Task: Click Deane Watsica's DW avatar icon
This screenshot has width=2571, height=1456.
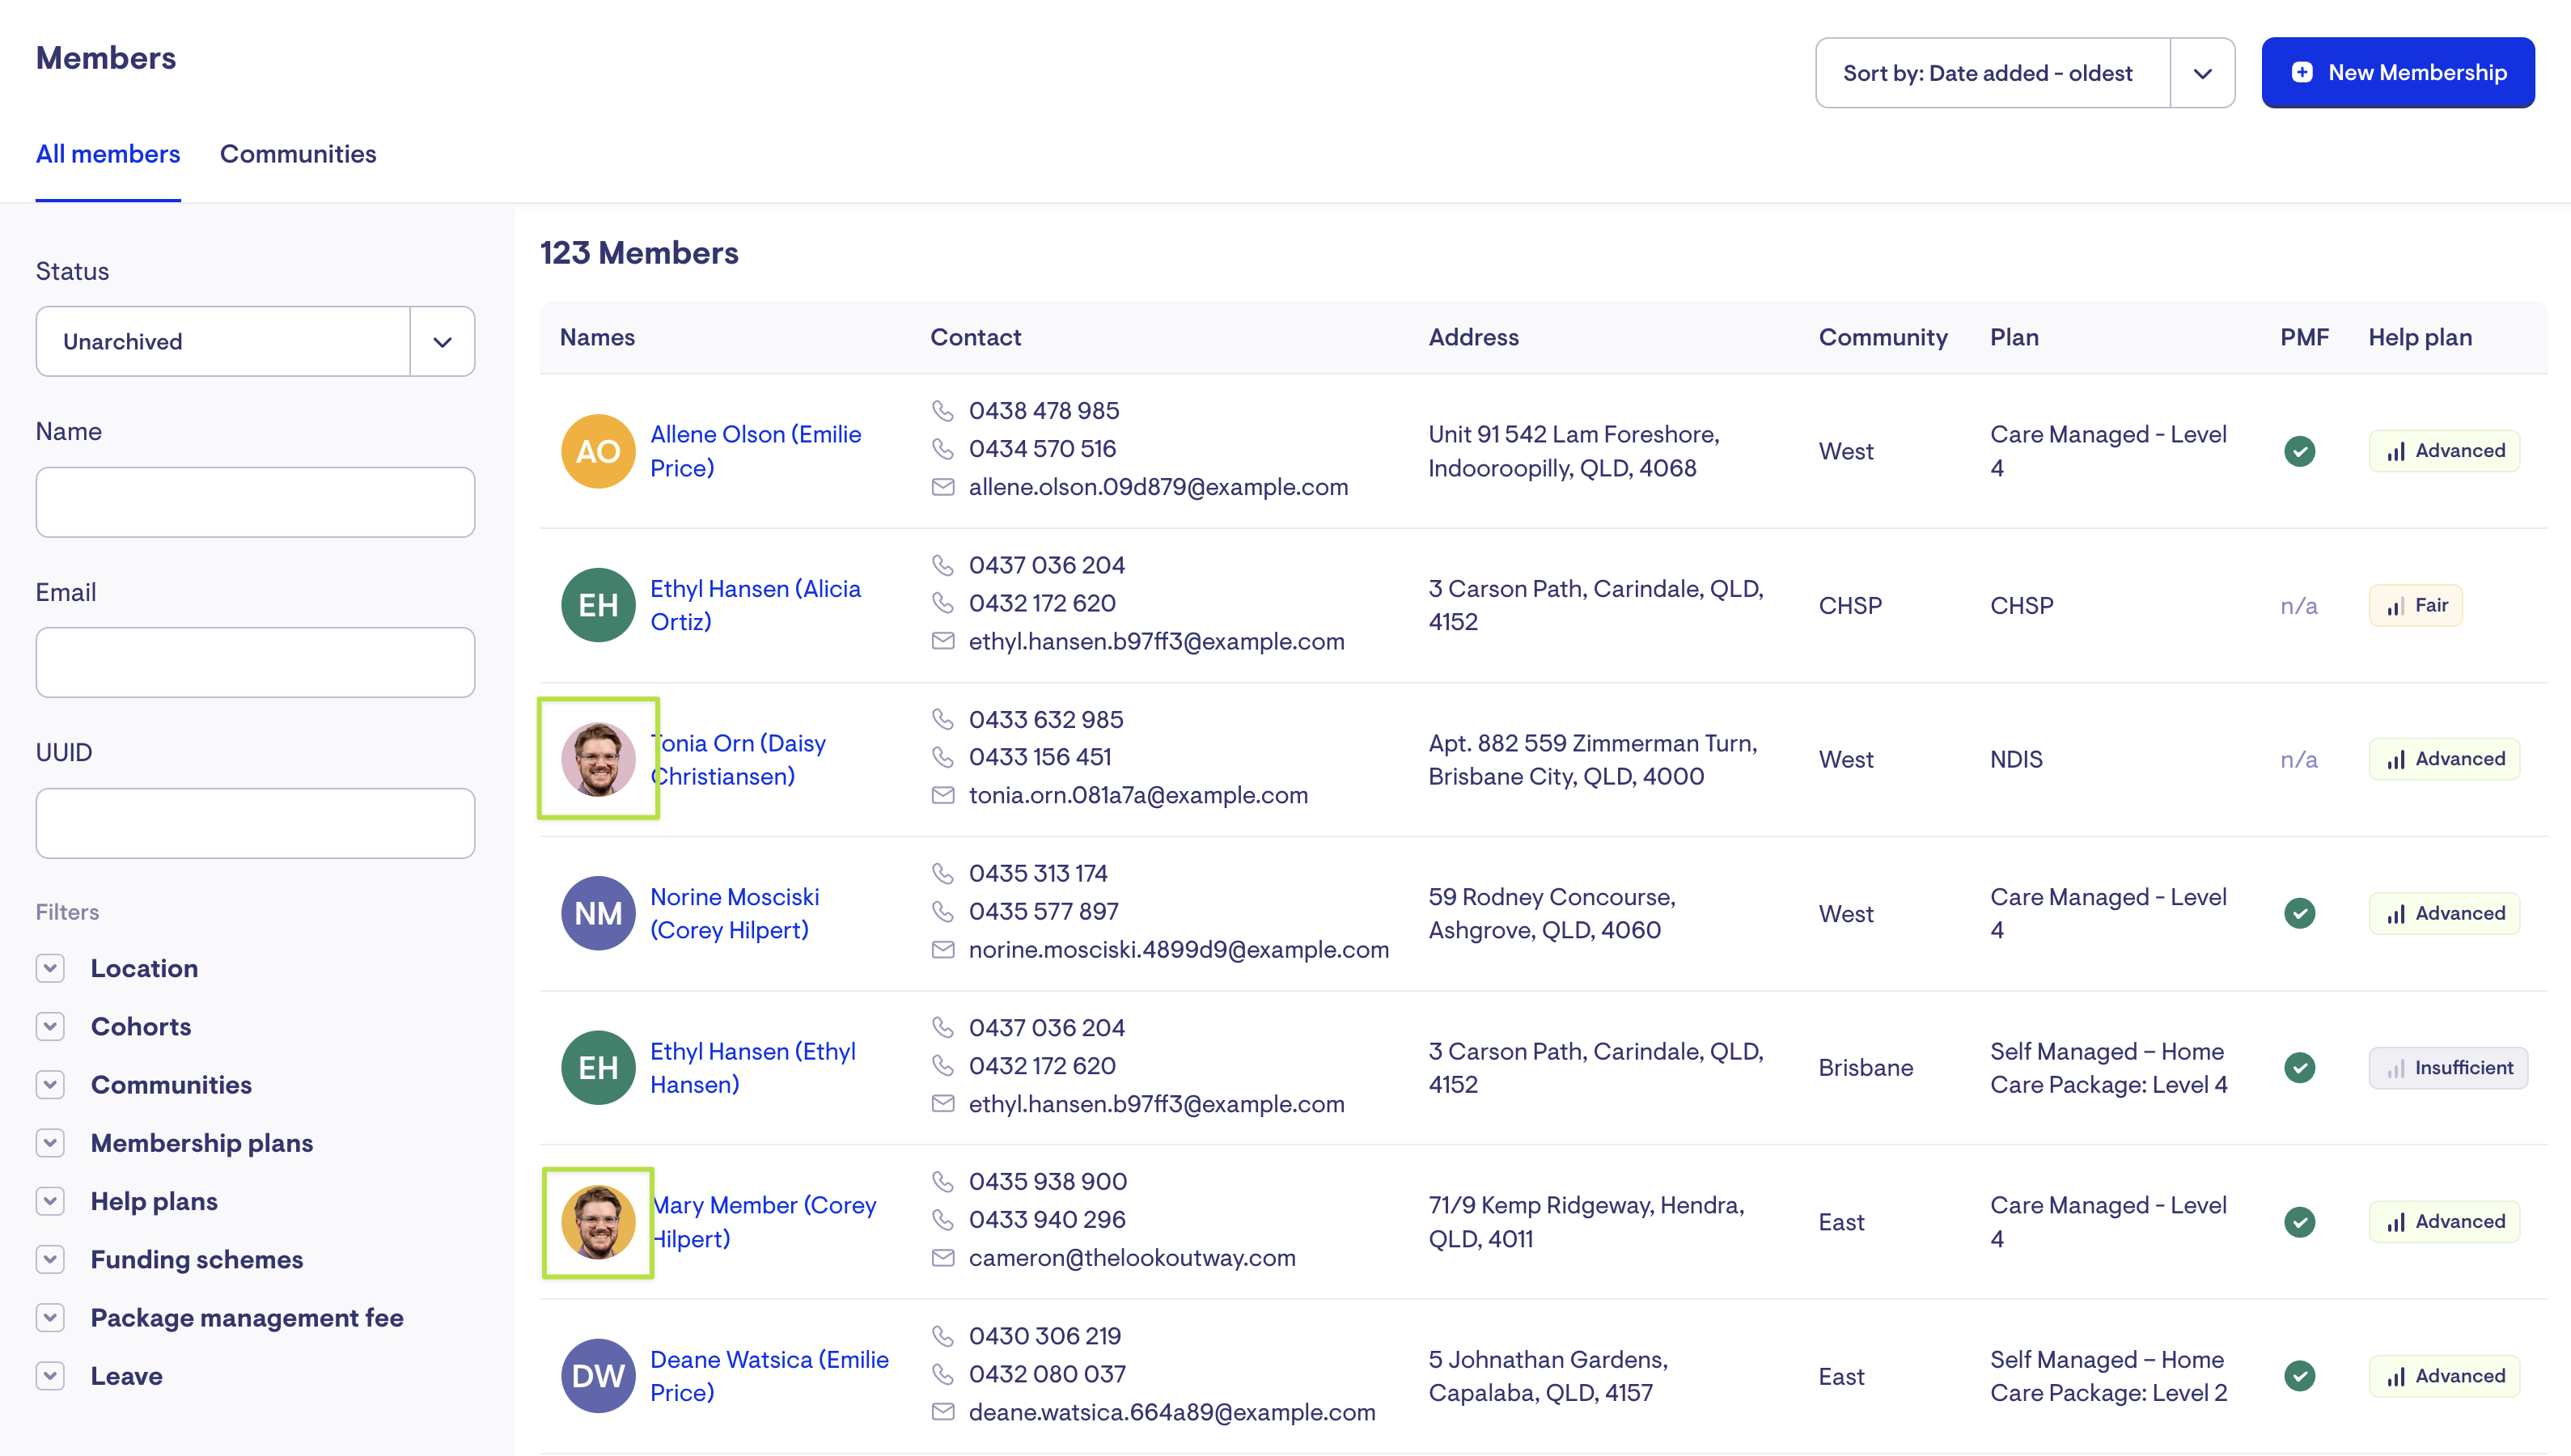Action: pyautogui.click(x=598, y=1375)
